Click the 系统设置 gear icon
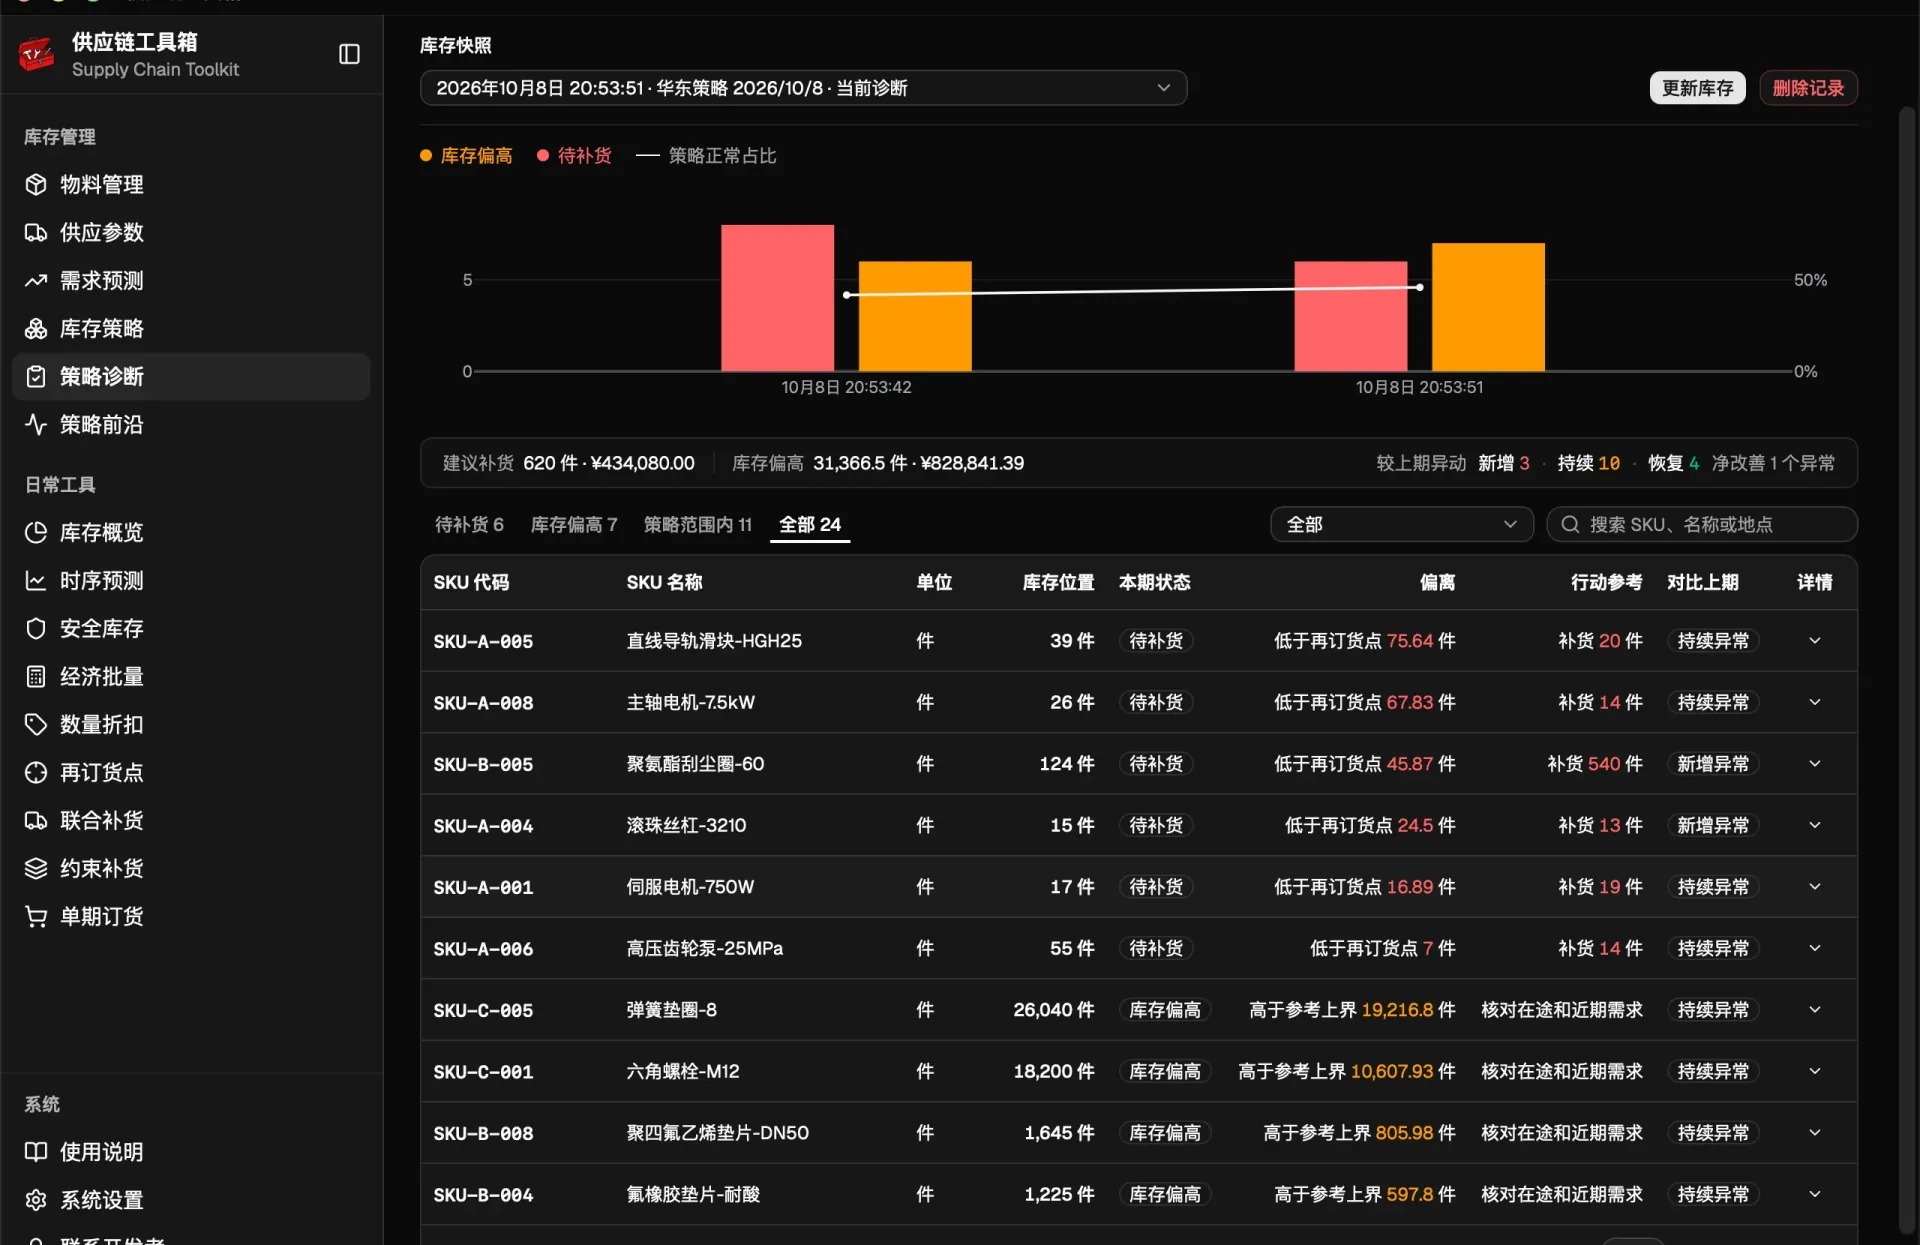The image size is (1920, 1245). [36, 1199]
